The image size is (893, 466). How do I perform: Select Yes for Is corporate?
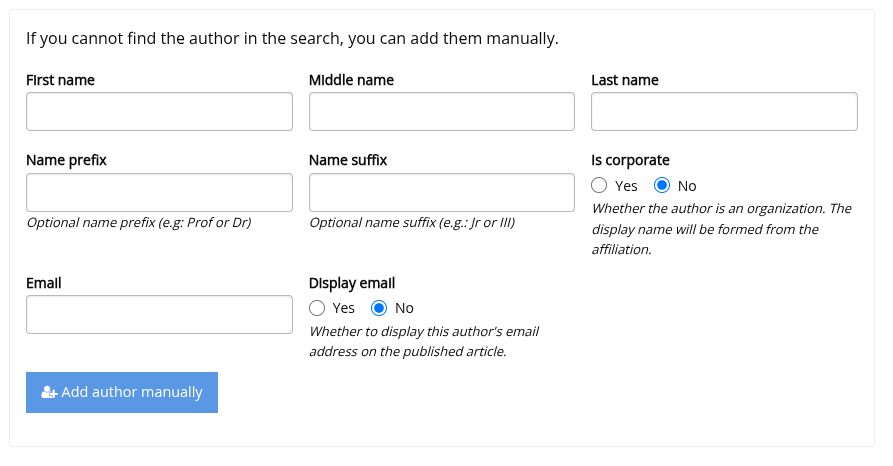coord(599,185)
